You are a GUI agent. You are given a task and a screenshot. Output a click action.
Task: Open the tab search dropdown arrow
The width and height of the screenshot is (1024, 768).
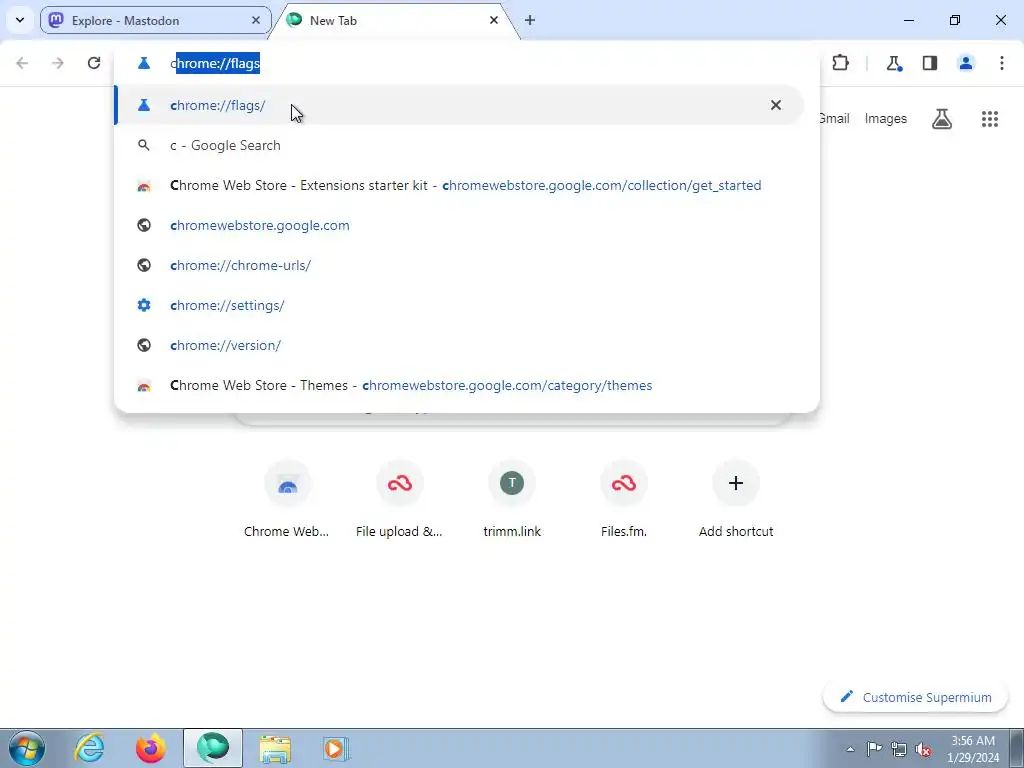coord(20,20)
